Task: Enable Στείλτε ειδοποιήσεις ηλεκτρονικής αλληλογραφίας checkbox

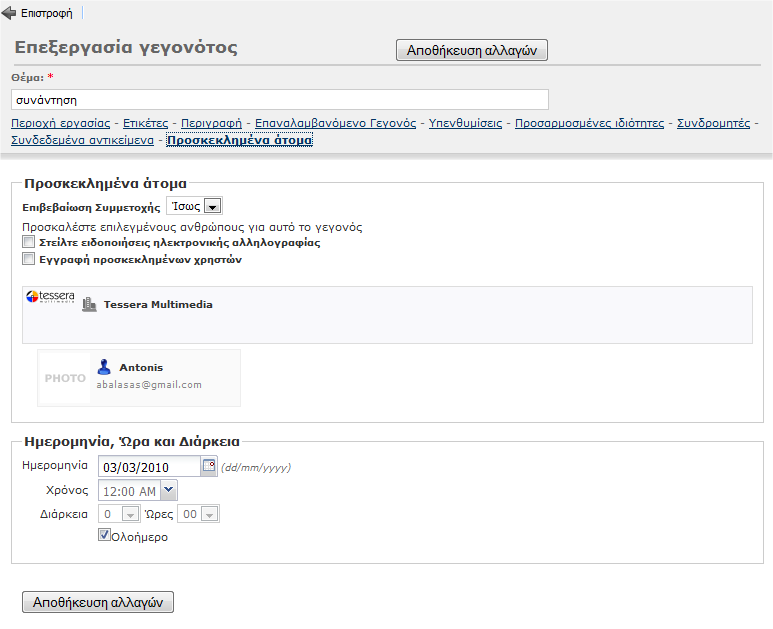Action: click(28, 242)
